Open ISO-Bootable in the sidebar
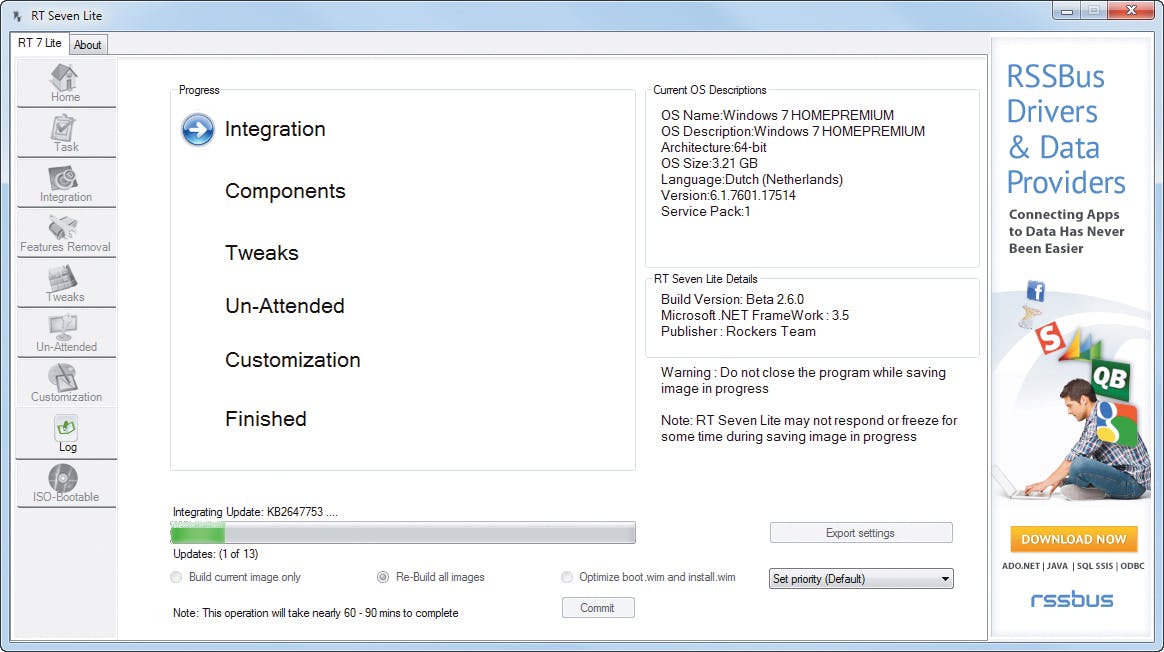Image resolution: width=1164 pixels, height=652 pixels. [x=66, y=483]
